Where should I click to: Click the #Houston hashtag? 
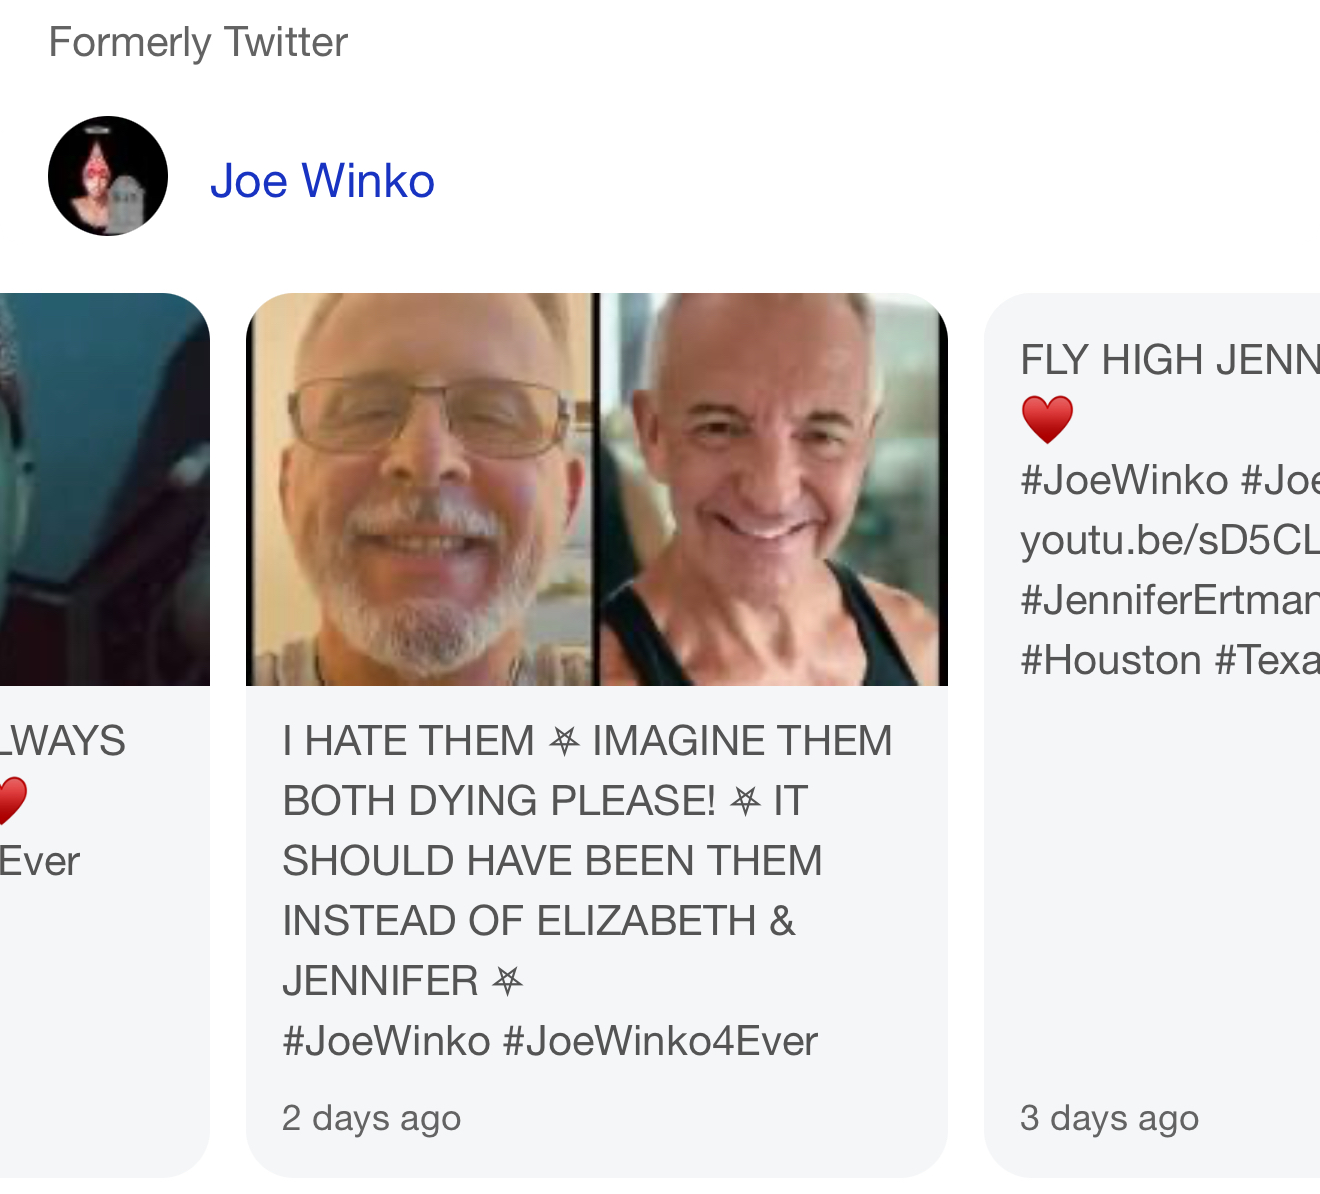point(1111,660)
